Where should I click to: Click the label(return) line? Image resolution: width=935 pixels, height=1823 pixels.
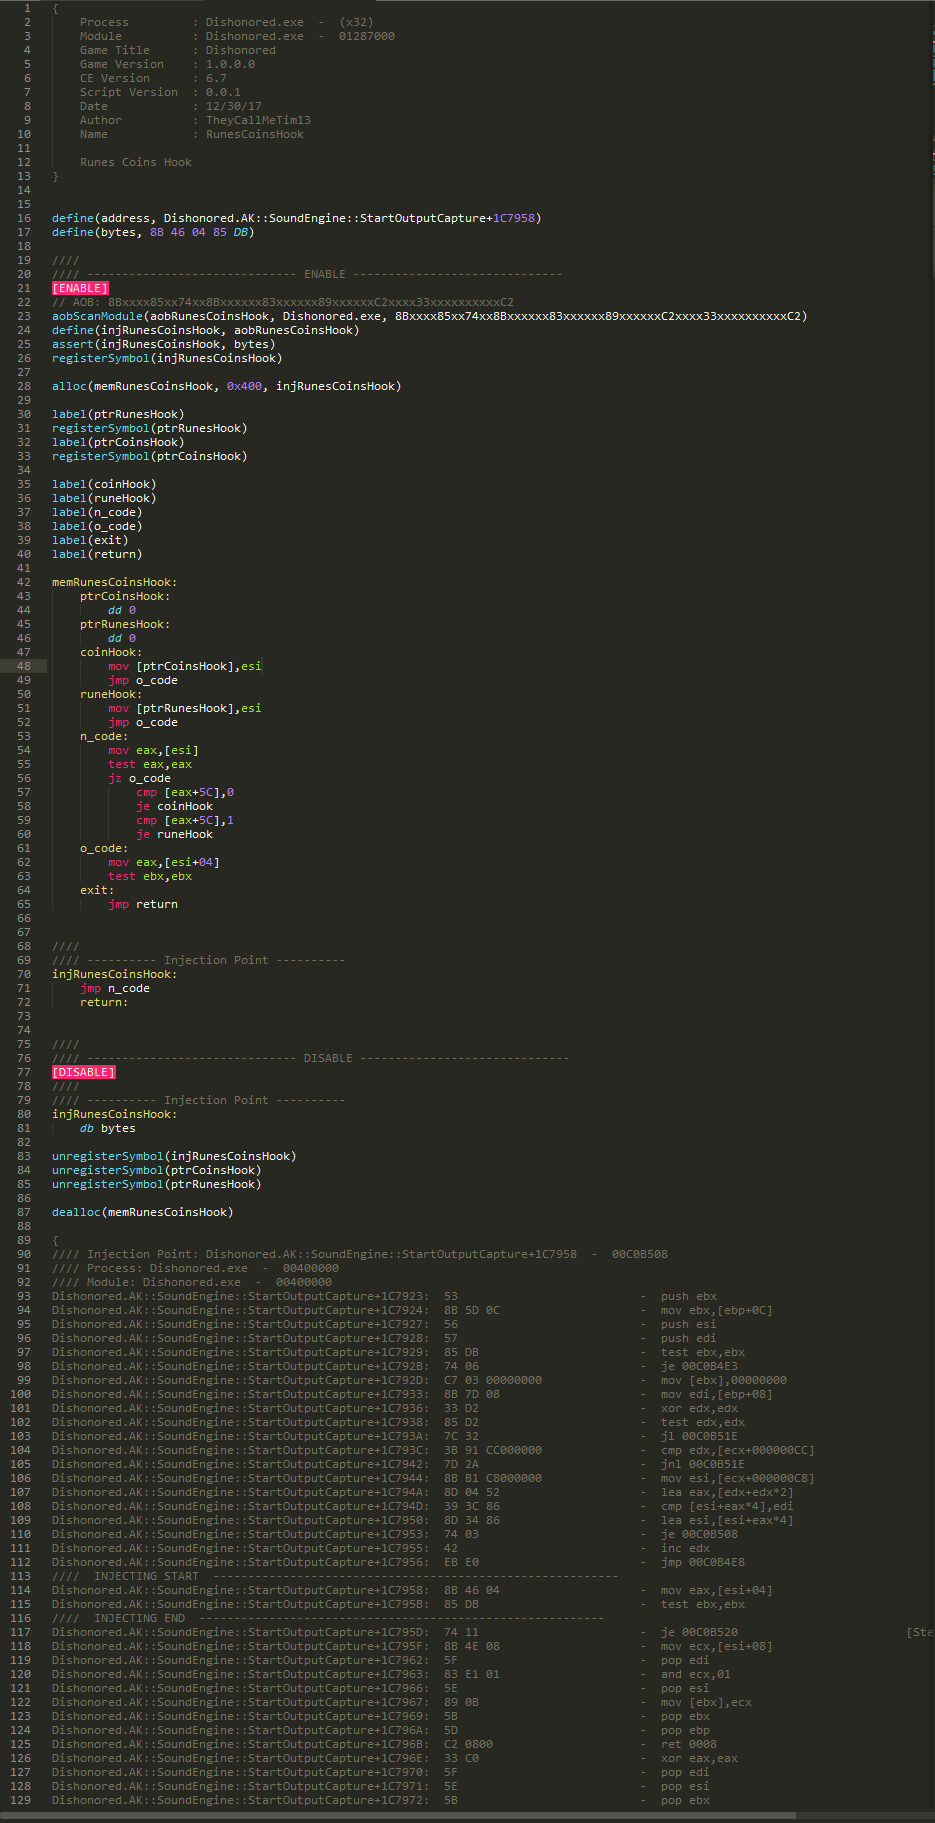(x=97, y=554)
